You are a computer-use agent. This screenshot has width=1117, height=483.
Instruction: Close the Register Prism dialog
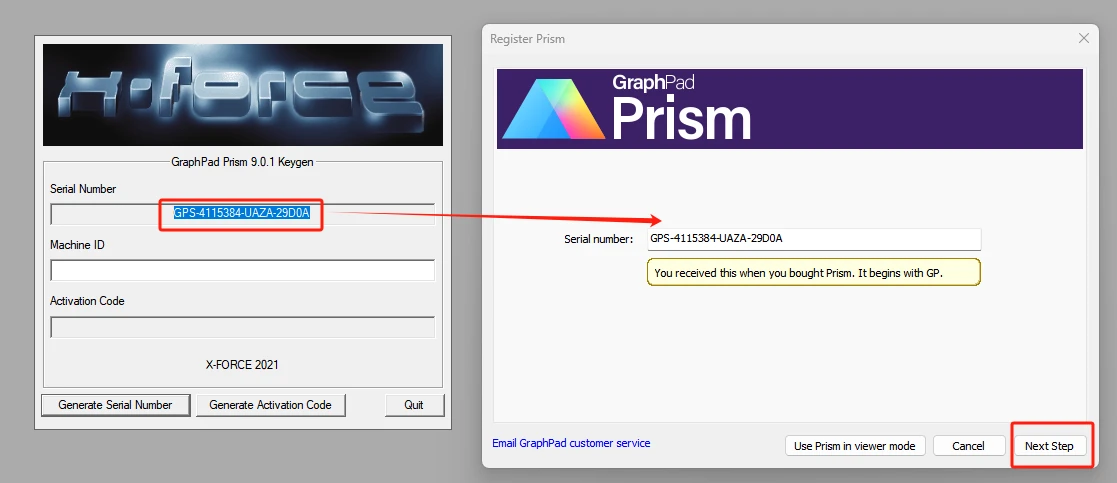point(1084,38)
